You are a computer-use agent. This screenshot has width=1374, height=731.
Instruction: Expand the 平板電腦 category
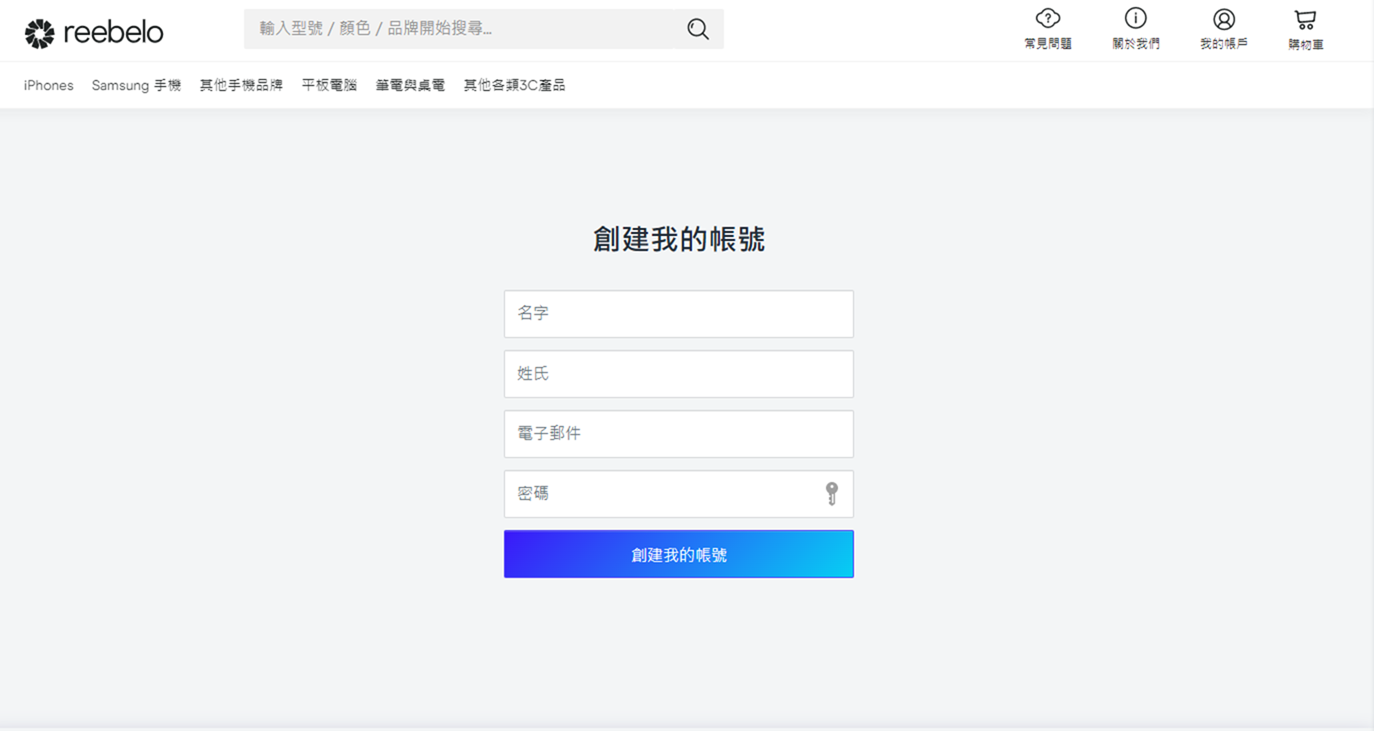329,86
